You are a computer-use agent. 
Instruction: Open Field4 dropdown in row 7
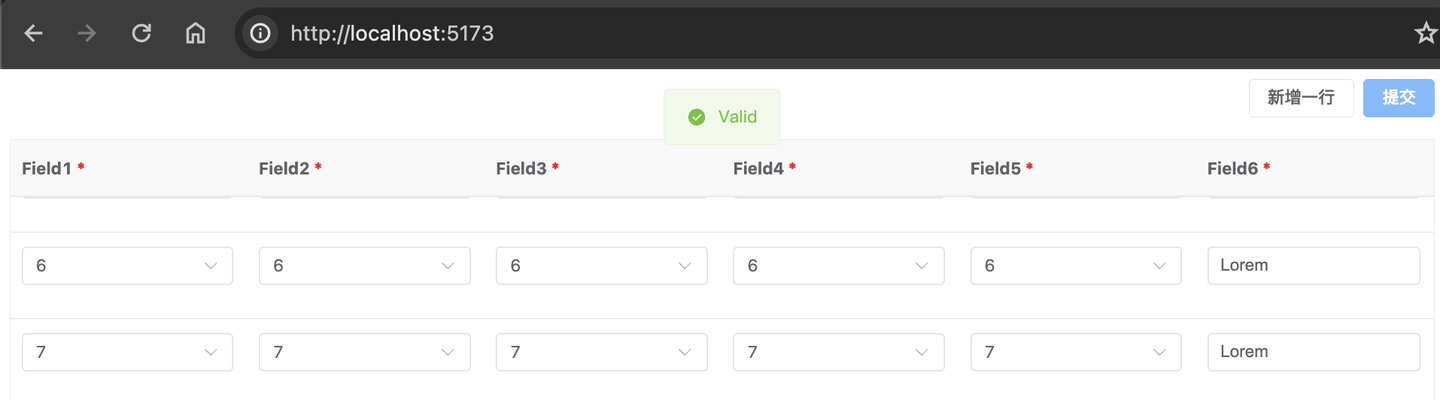tap(838, 352)
